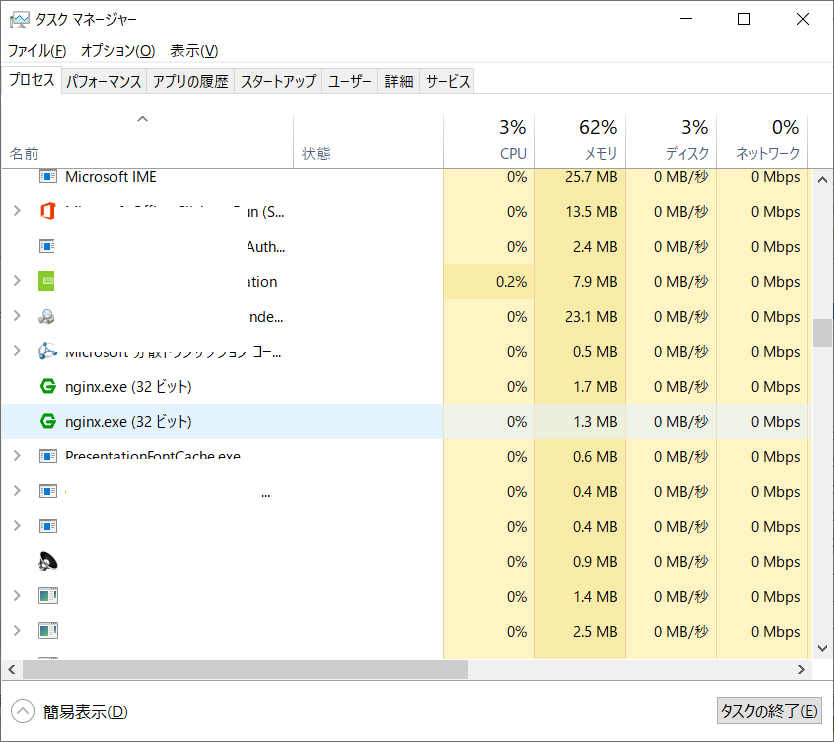The width and height of the screenshot is (834, 742).
Task: Expand the Office Click-to-Run process group
Action: click(x=17, y=211)
